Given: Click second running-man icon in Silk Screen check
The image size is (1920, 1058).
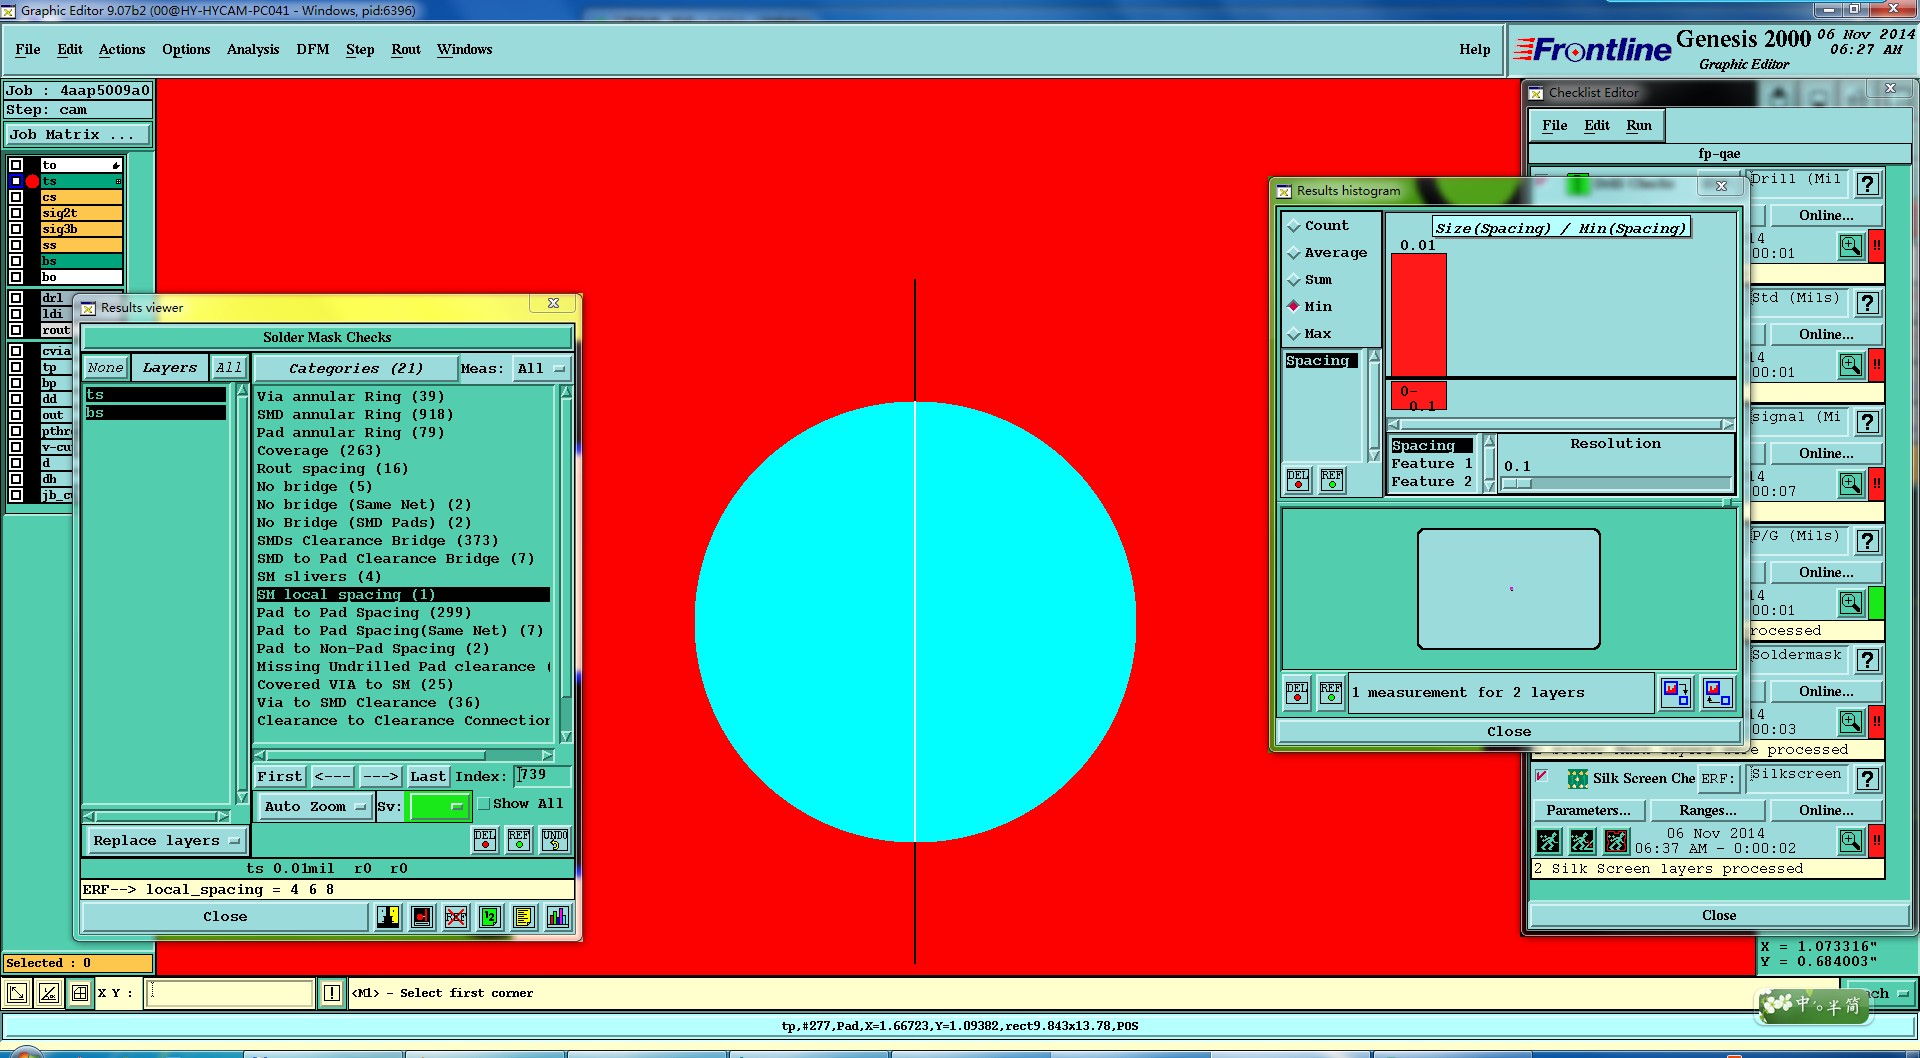Looking at the screenshot, I should coord(1582,841).
